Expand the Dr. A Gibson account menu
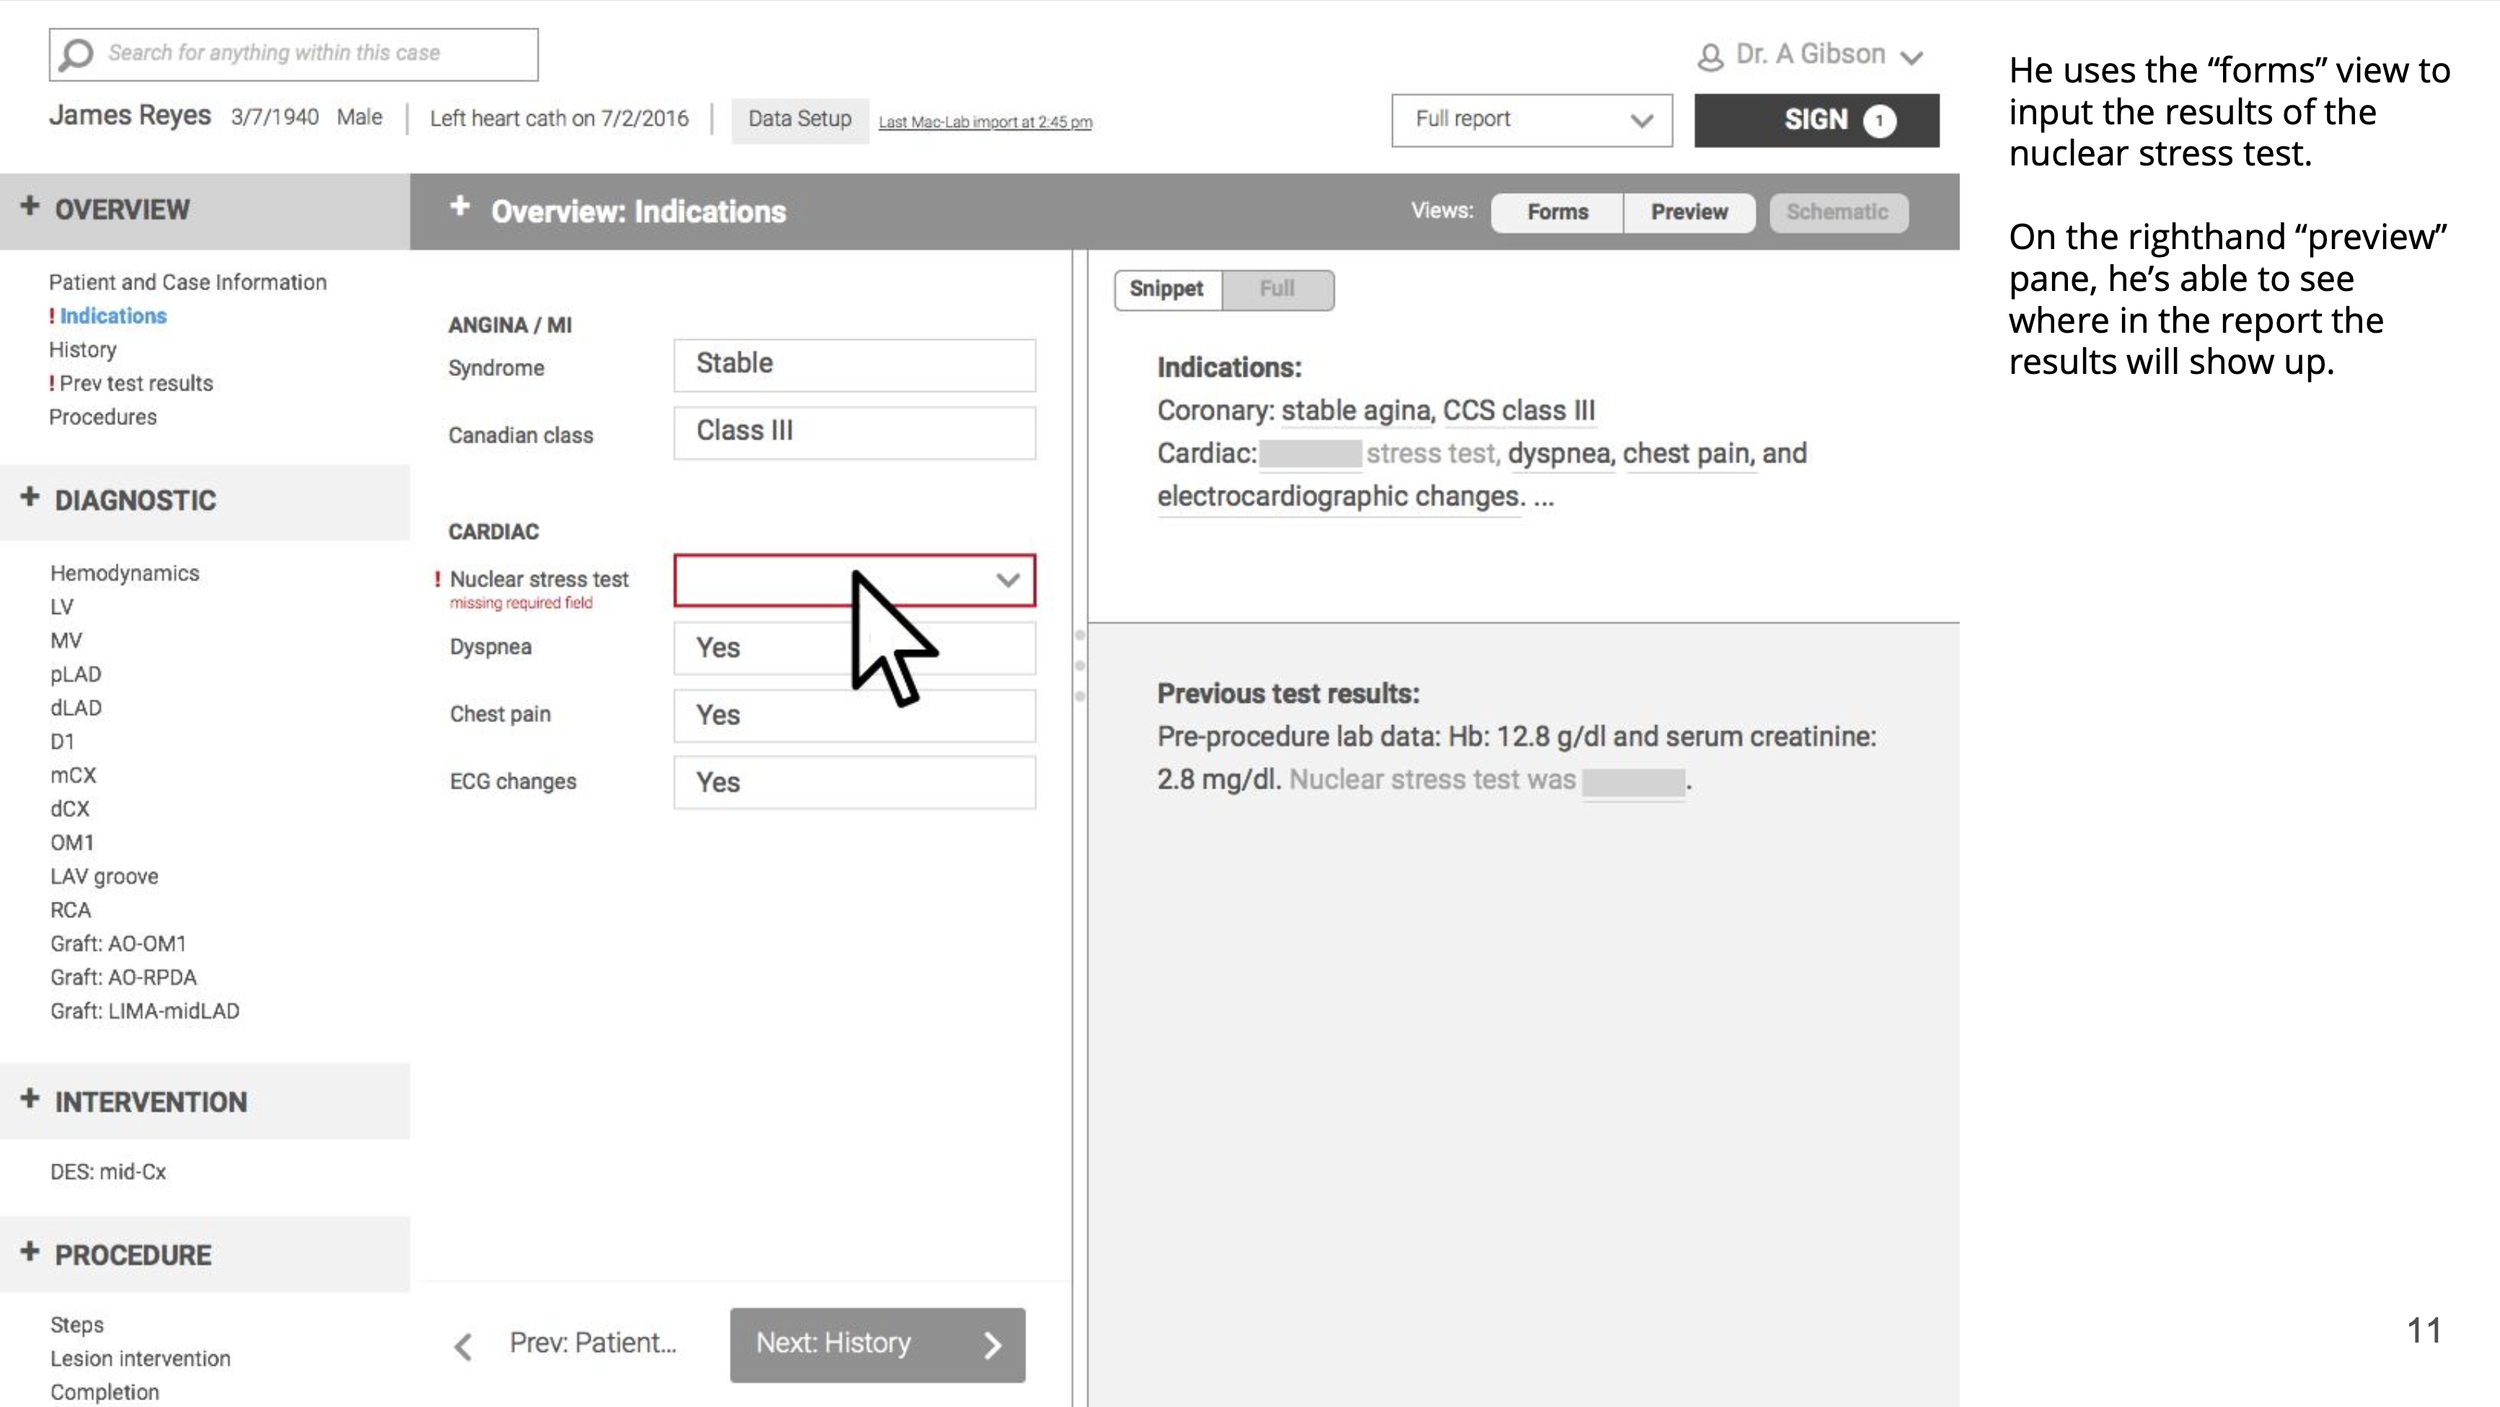 pyautogui.click(x=1911, y=57)
